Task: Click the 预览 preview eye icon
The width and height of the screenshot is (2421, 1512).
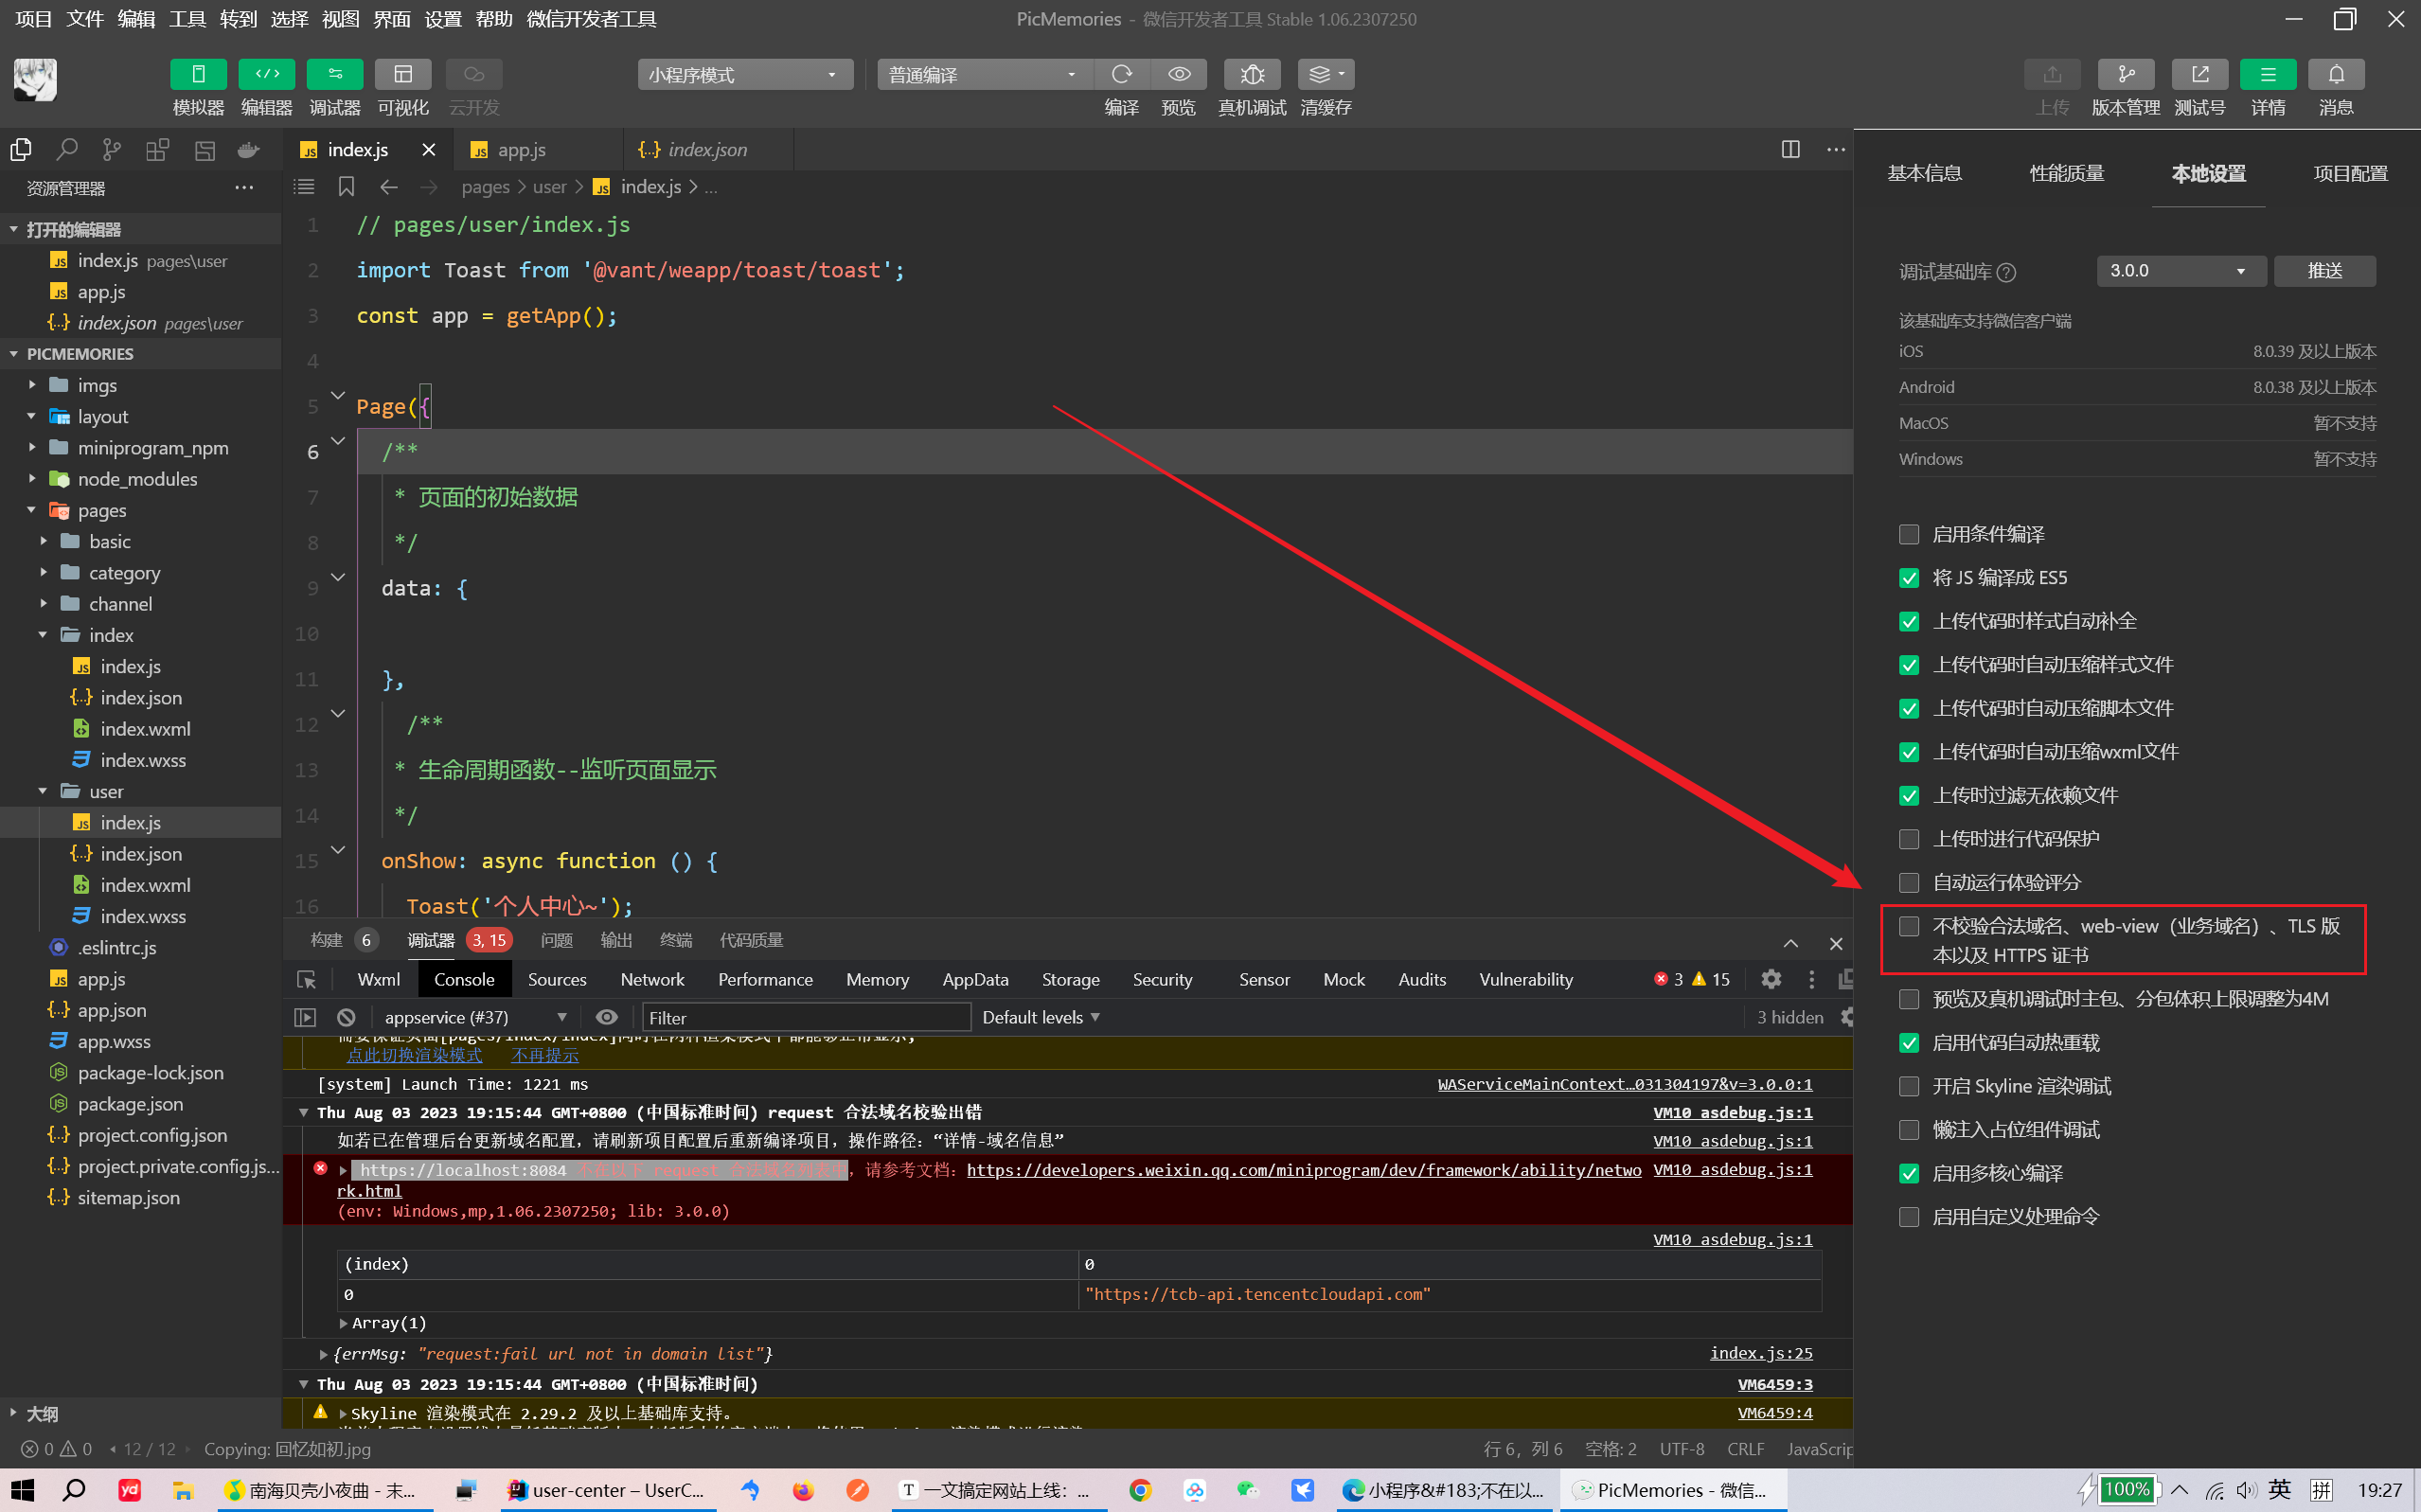Action: tap(1179, 74)
